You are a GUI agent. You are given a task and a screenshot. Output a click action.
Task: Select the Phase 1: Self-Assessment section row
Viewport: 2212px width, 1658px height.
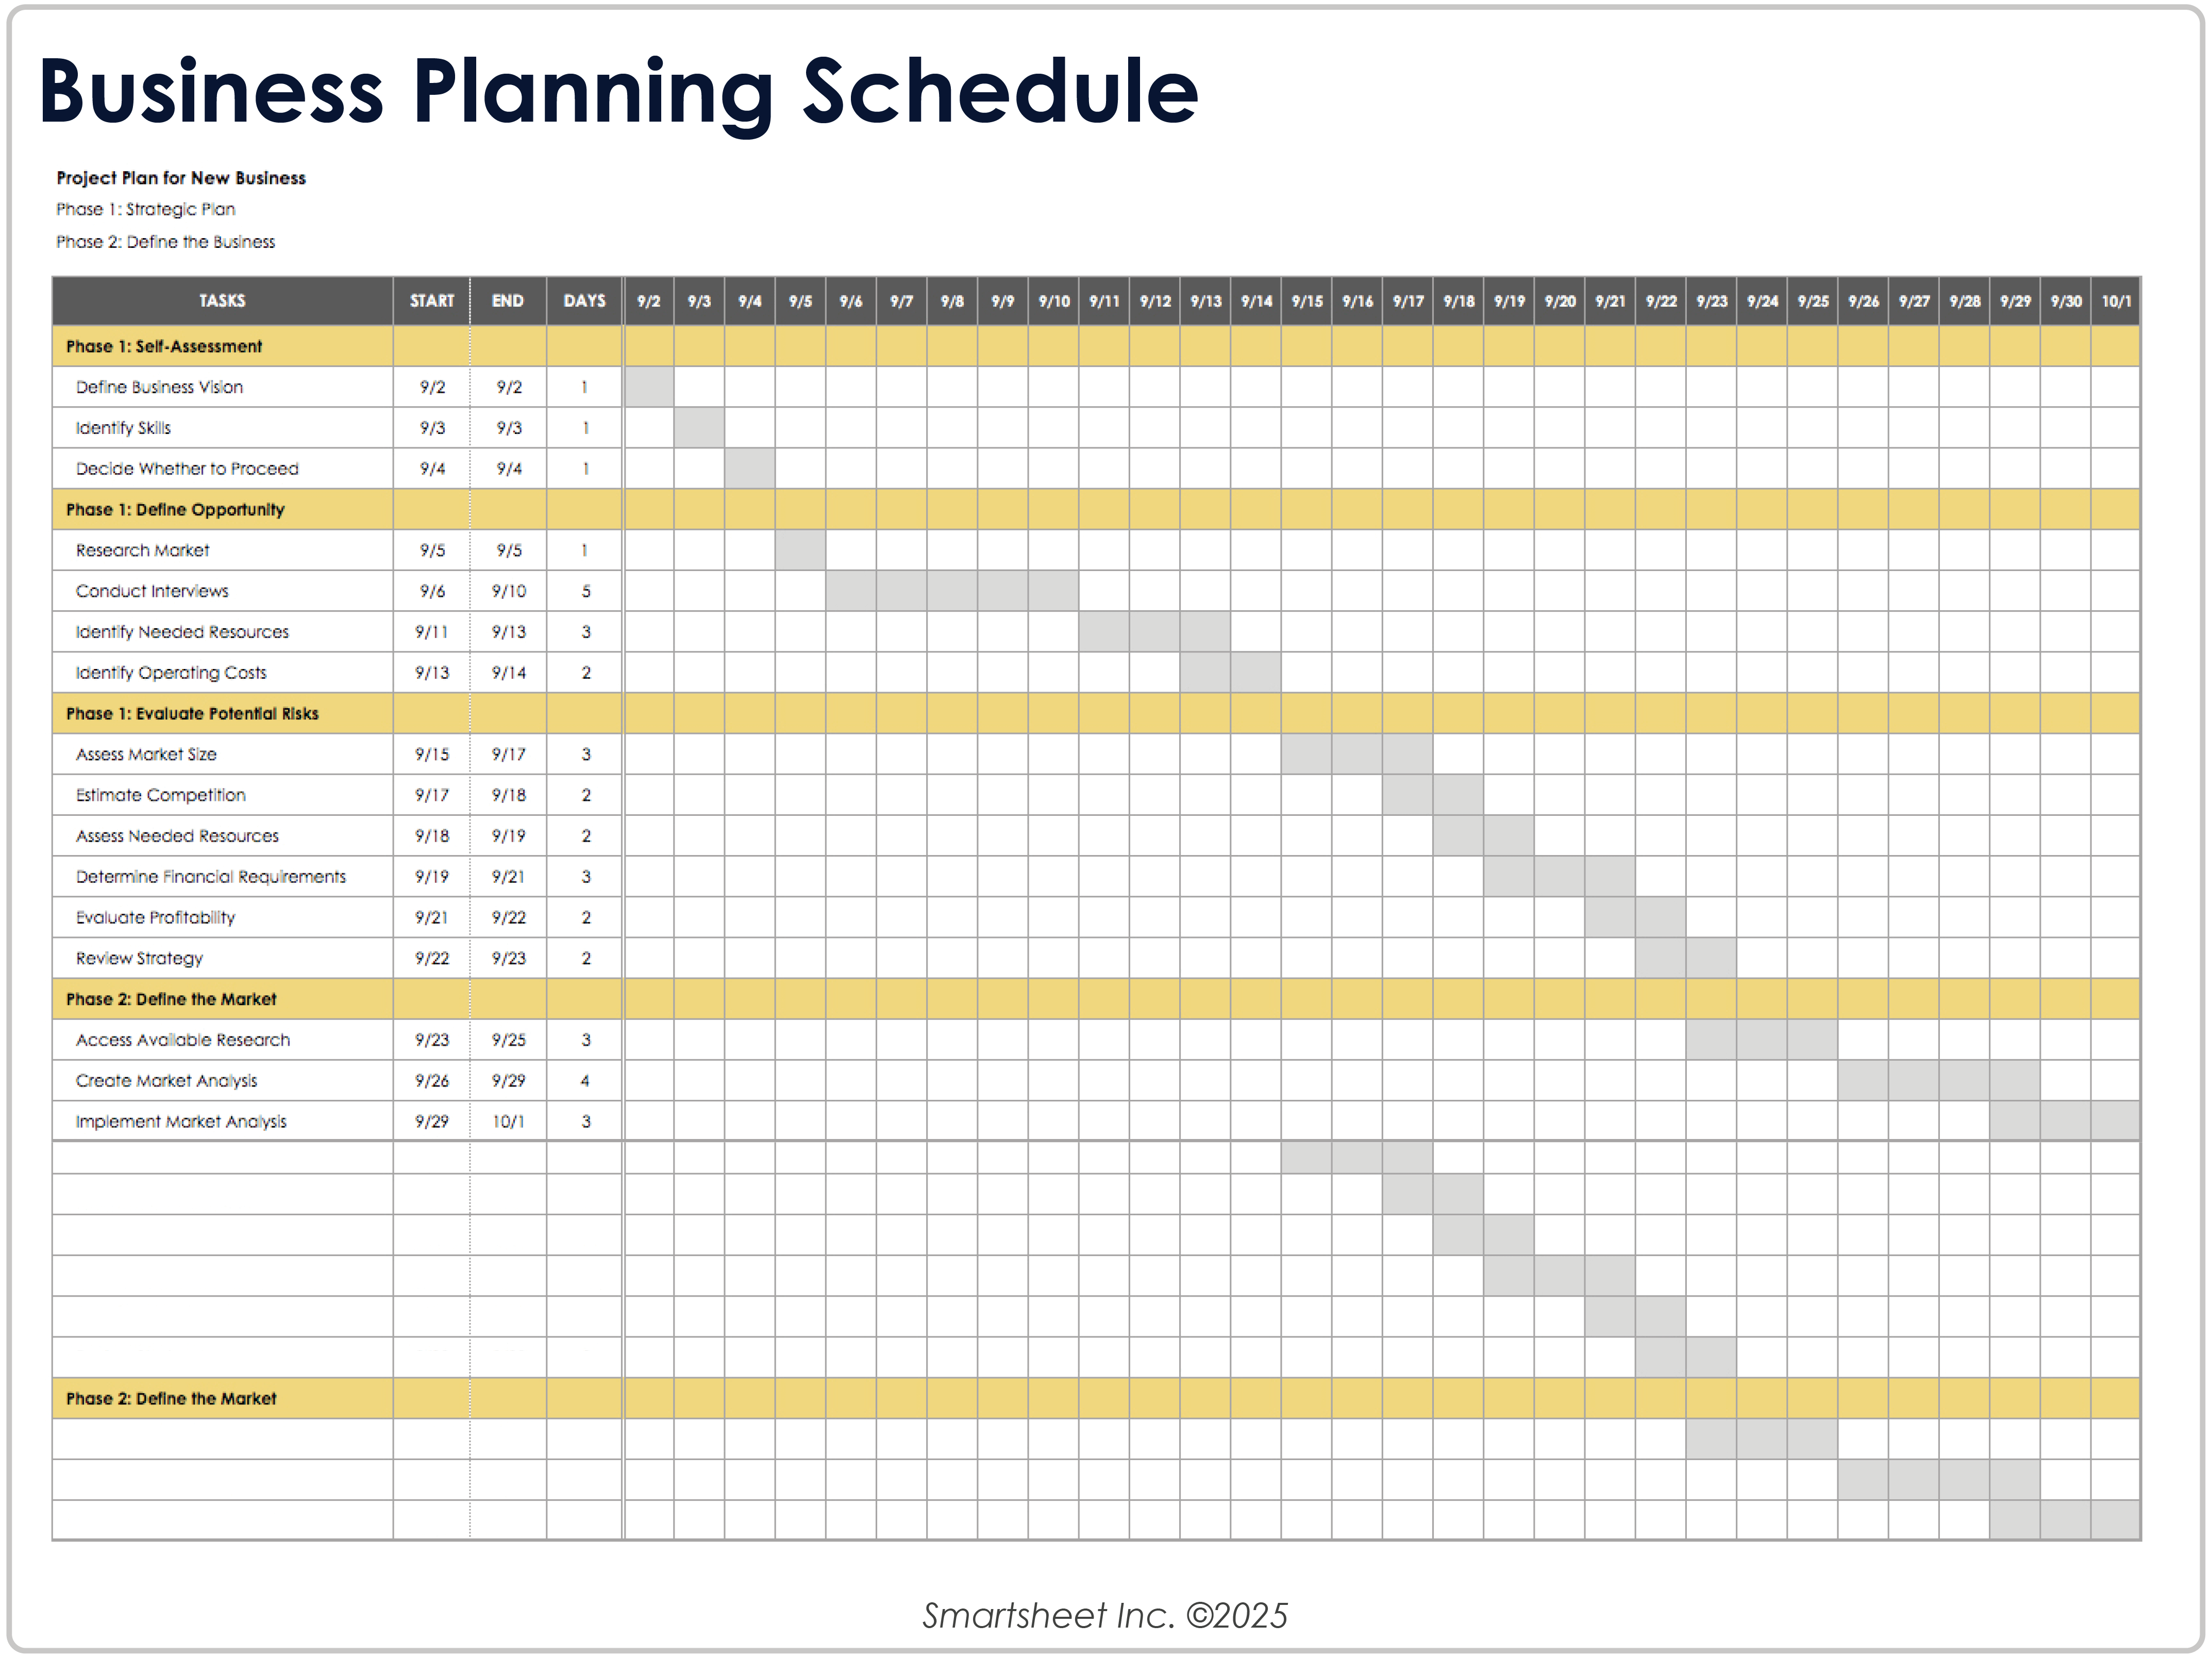[x=164, y=346]
